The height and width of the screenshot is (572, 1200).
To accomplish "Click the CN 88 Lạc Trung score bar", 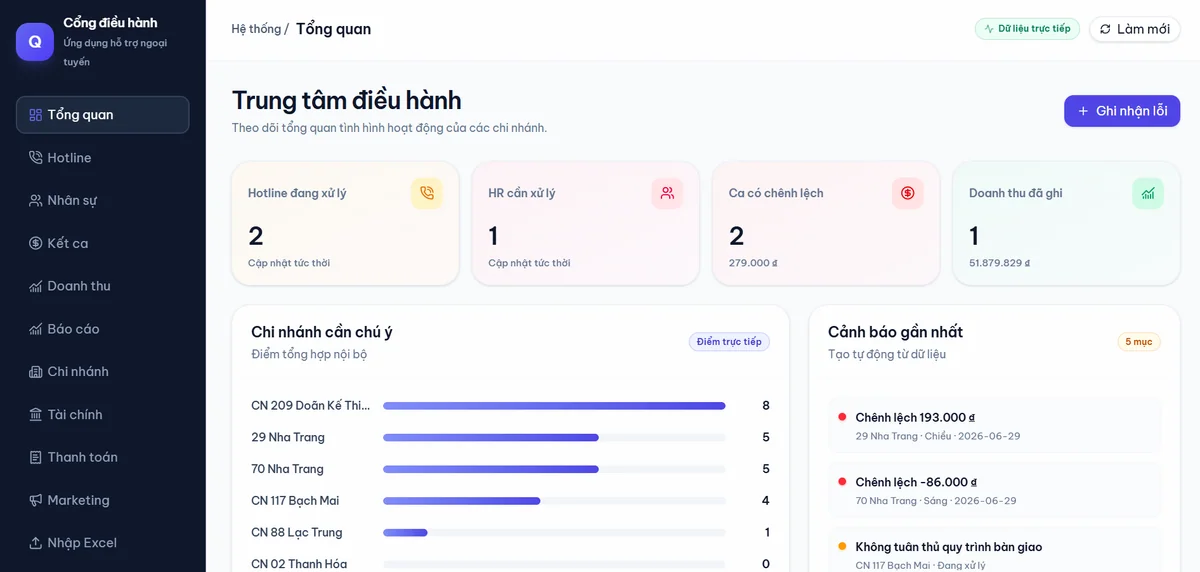I will (554, 533).
